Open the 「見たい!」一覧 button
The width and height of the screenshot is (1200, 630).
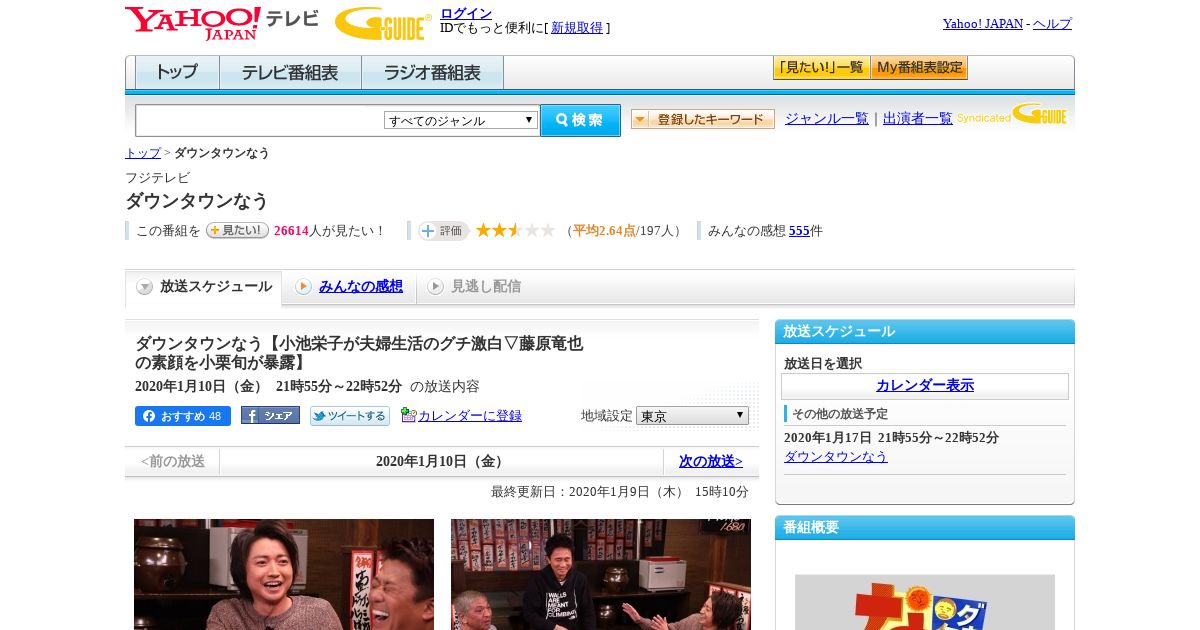[821, 68]
